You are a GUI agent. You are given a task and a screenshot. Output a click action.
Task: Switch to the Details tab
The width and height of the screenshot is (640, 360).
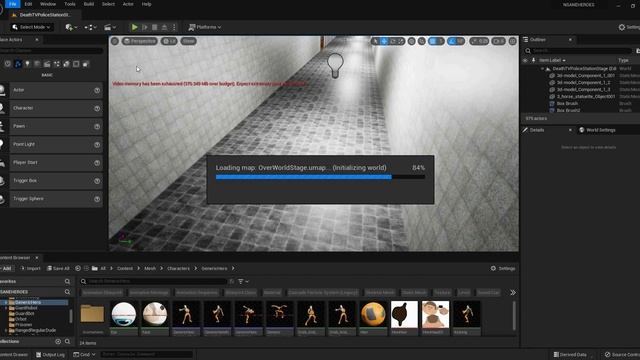point(537,130)
